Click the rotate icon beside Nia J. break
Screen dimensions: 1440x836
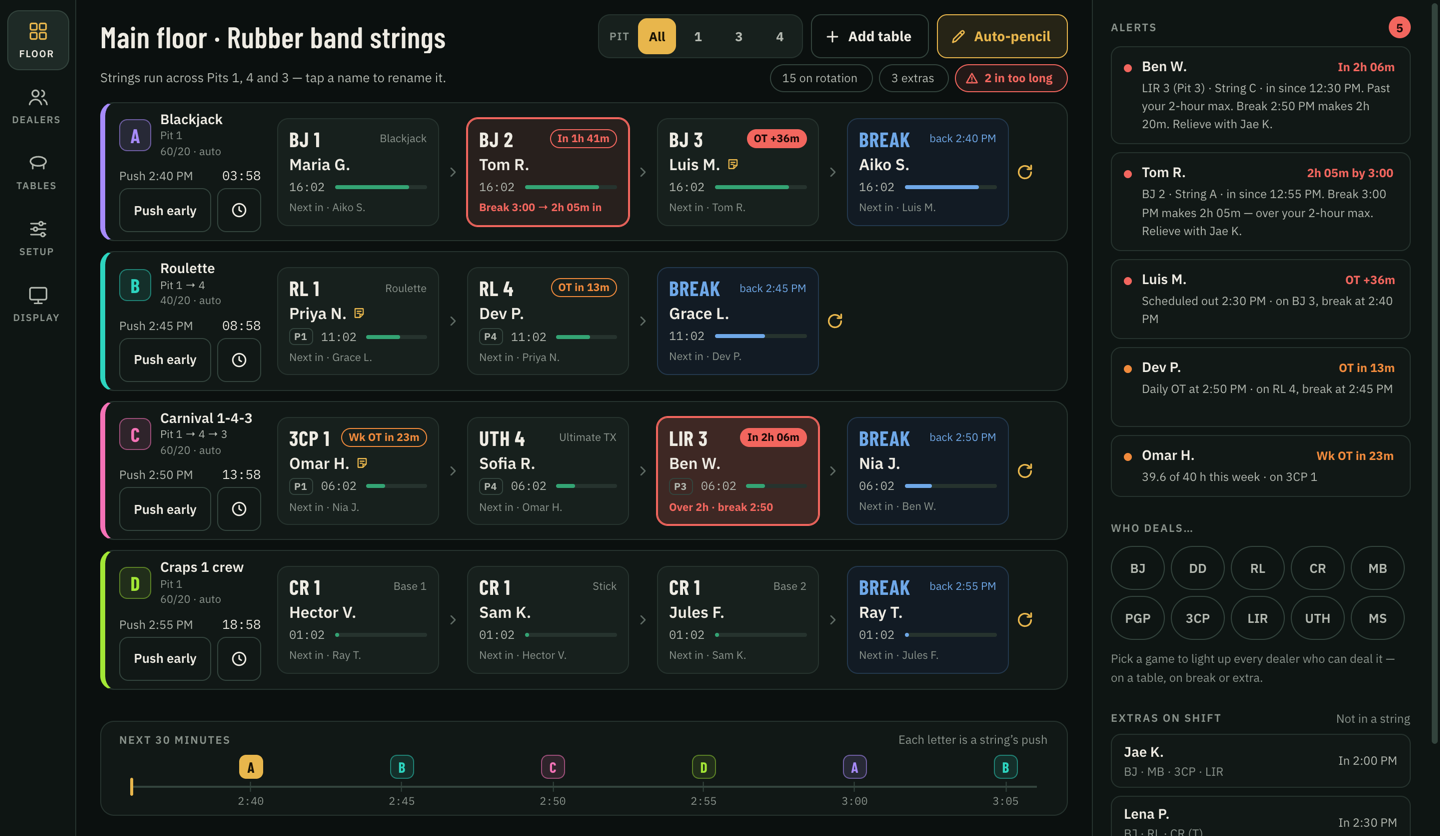click(1025, 470)
